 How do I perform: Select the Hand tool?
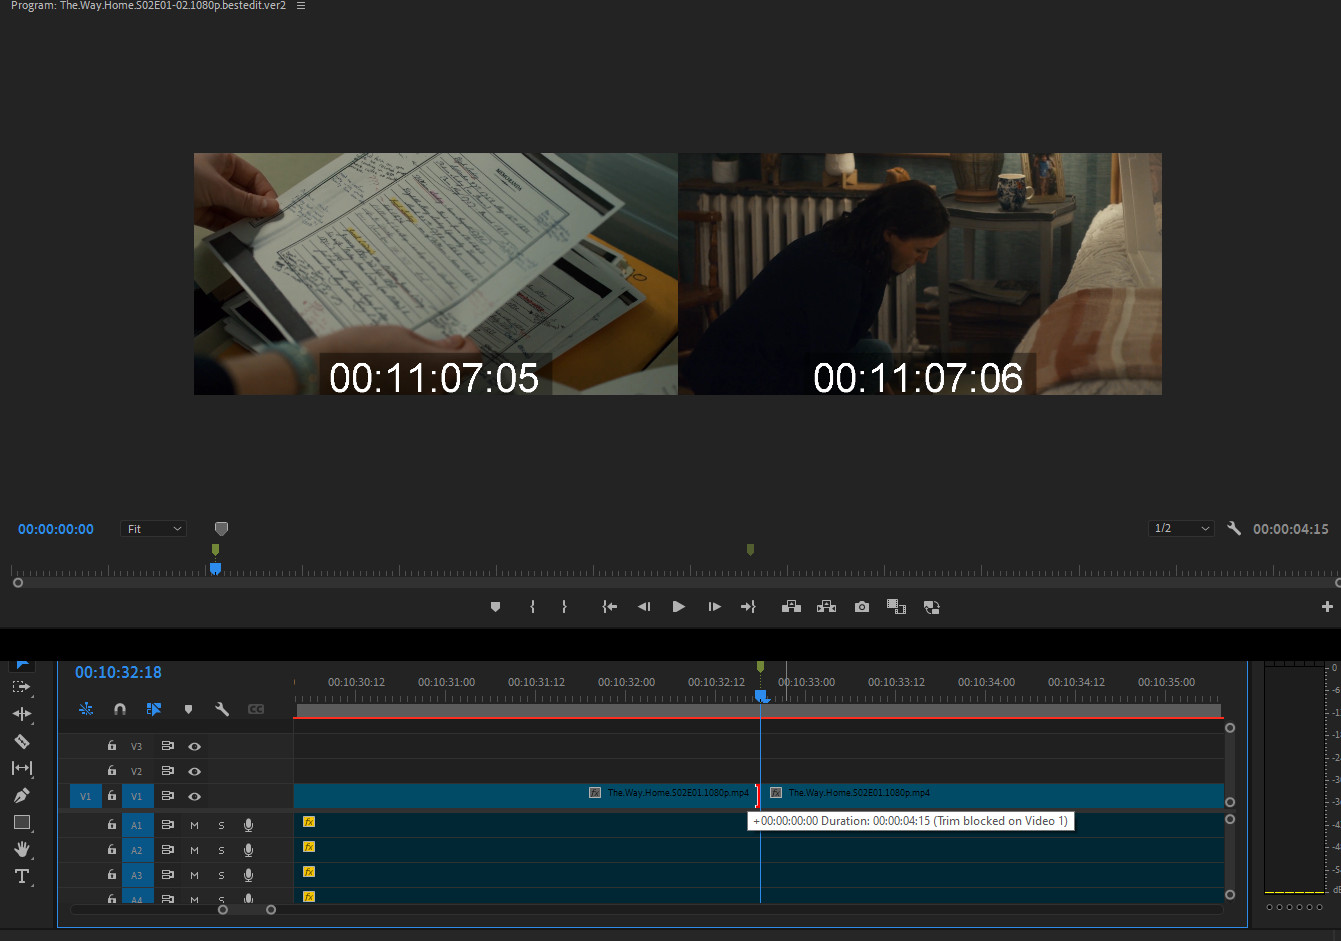pos(22,849)
